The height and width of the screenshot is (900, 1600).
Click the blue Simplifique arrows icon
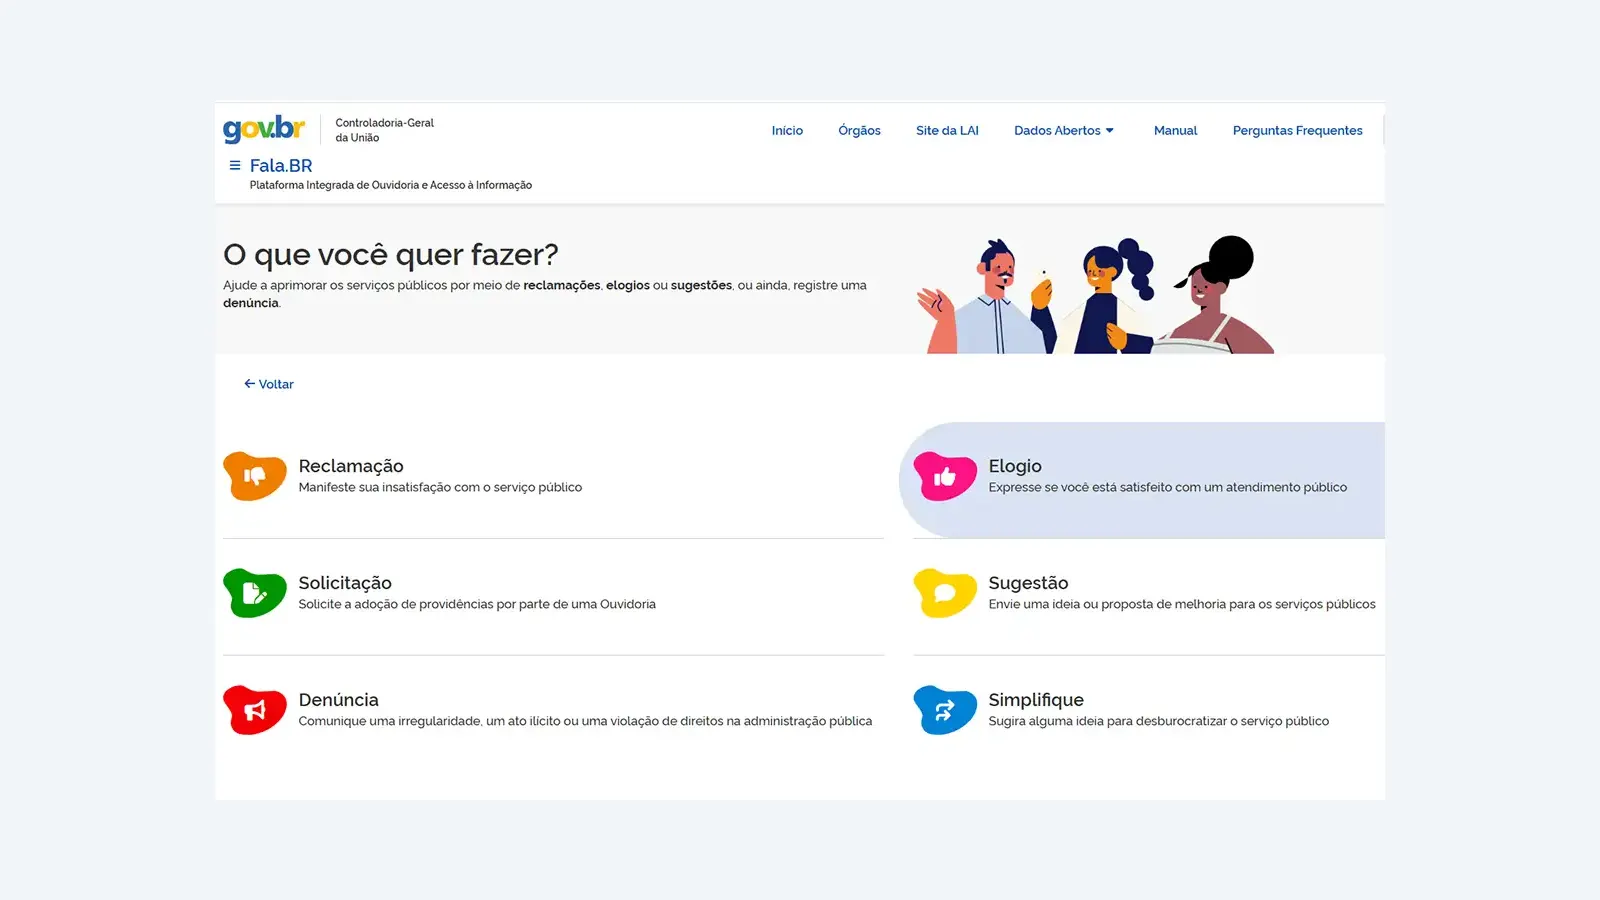tap(945, 710)
